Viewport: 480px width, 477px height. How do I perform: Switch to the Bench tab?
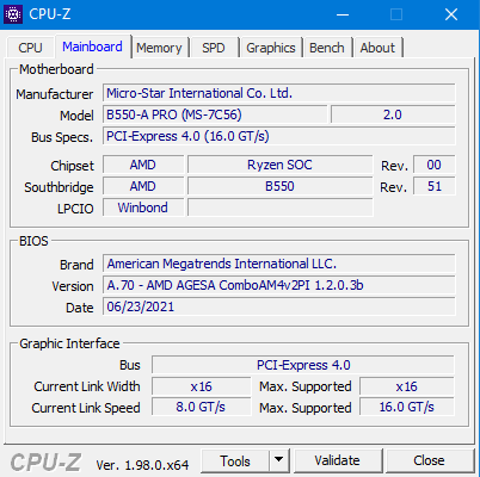click(x=327, y=48)
